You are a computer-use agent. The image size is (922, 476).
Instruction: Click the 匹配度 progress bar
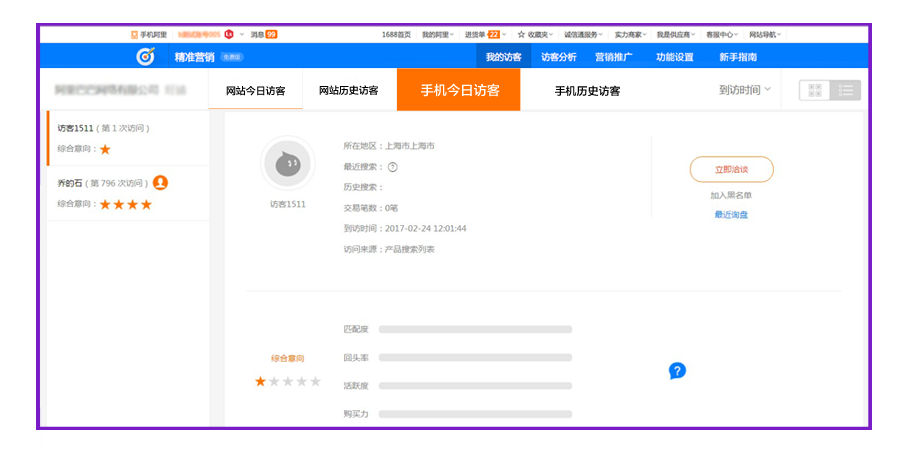(475, 329)
